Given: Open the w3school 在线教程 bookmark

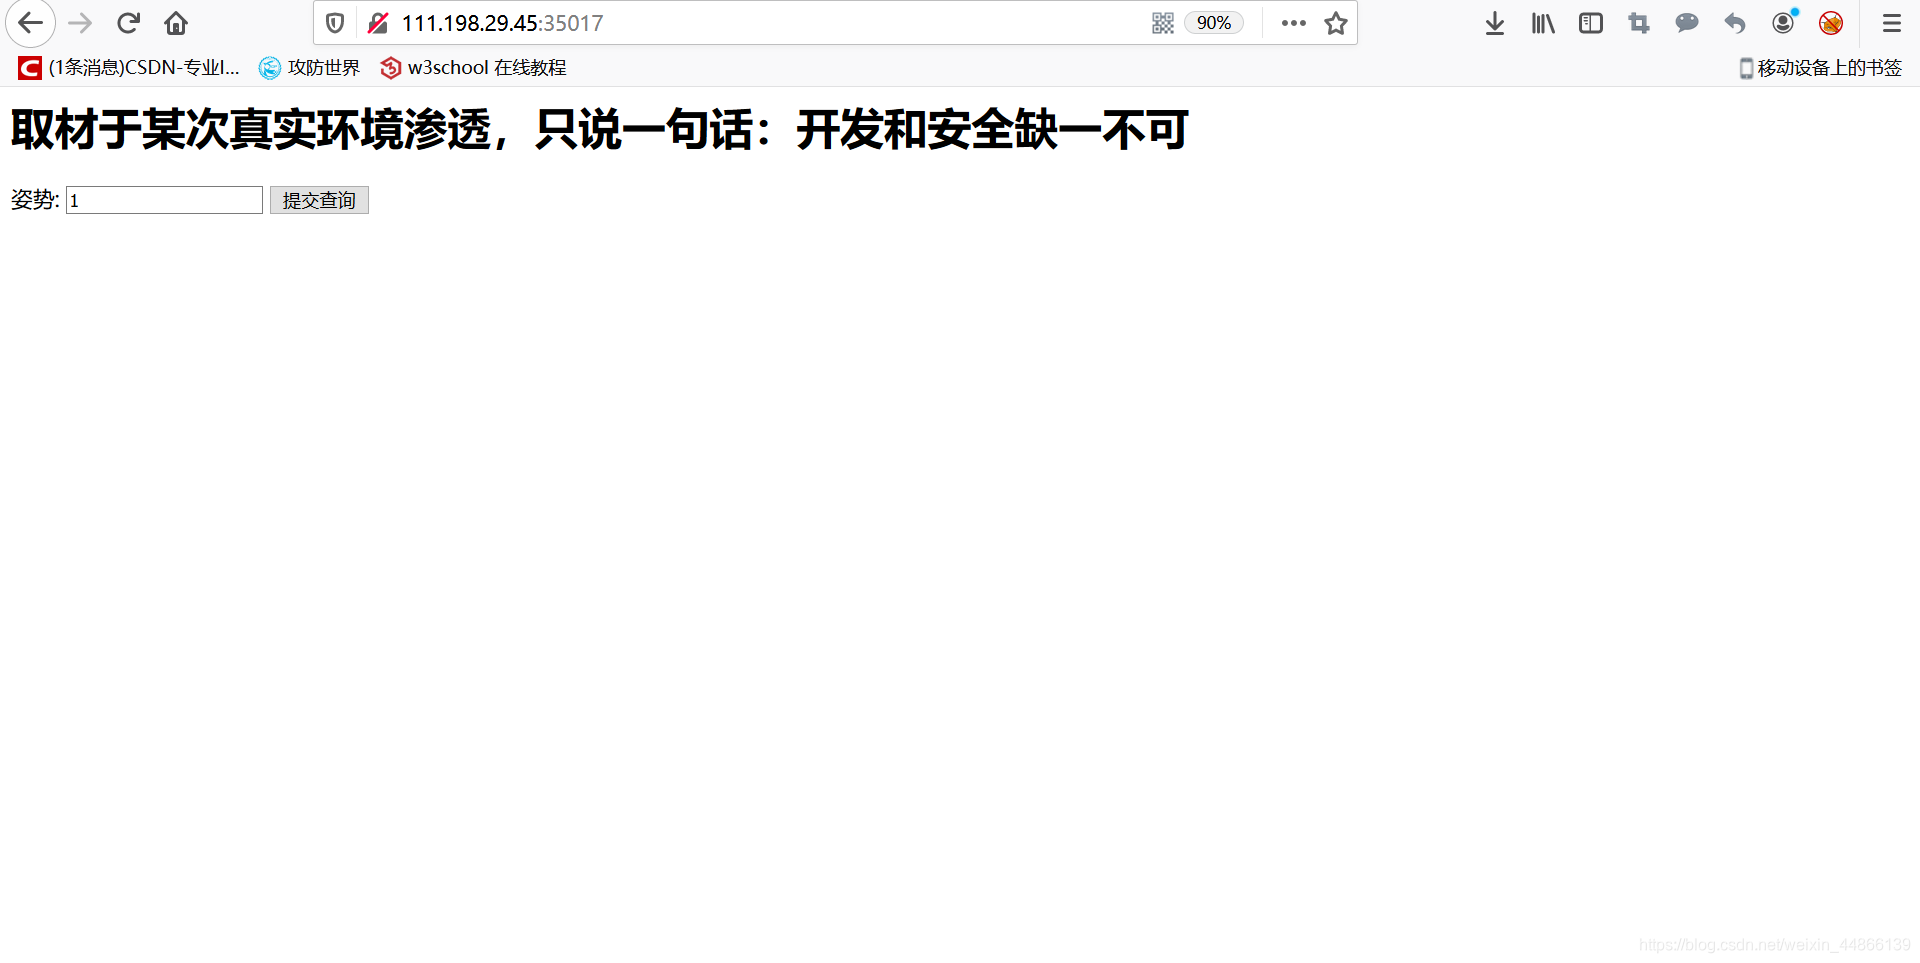Looking at the screenshot, I should (x=473, y=67).
